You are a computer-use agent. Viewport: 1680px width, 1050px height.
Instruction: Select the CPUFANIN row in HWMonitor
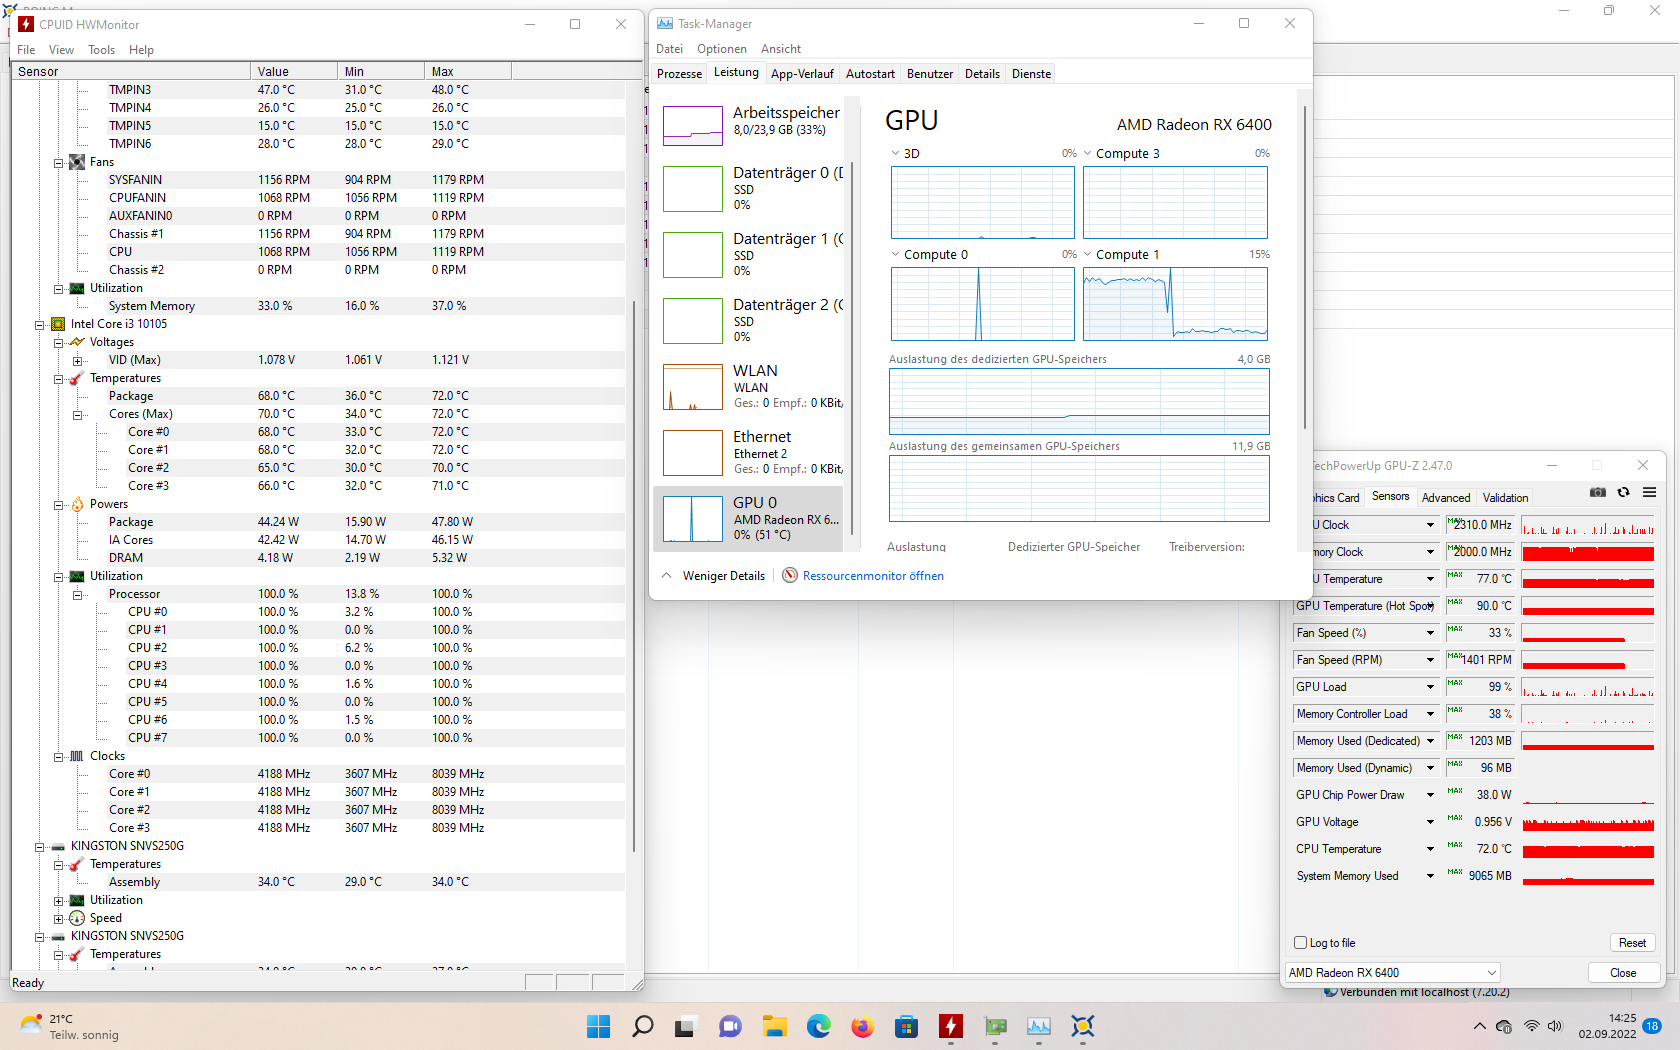coord(318,198)
